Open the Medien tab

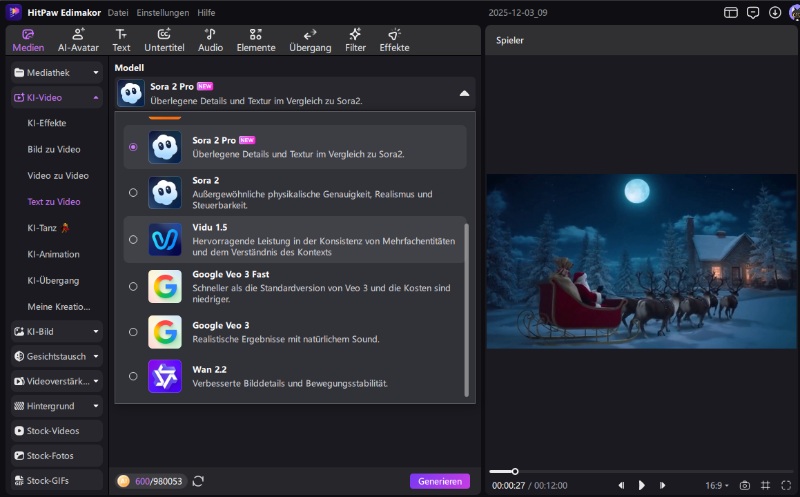(x=28, y=40)
